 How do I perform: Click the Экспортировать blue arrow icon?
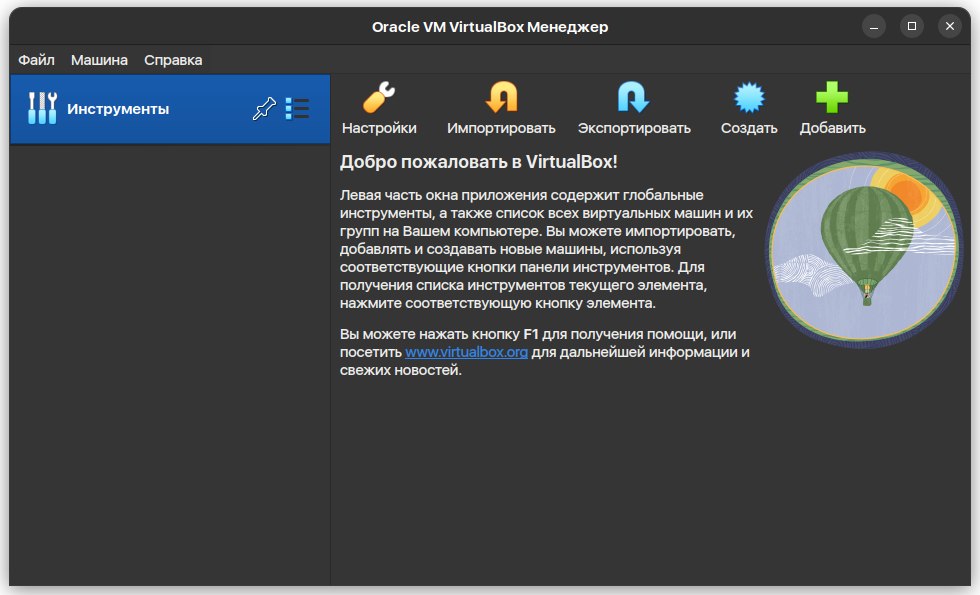(x=634, y=98)
